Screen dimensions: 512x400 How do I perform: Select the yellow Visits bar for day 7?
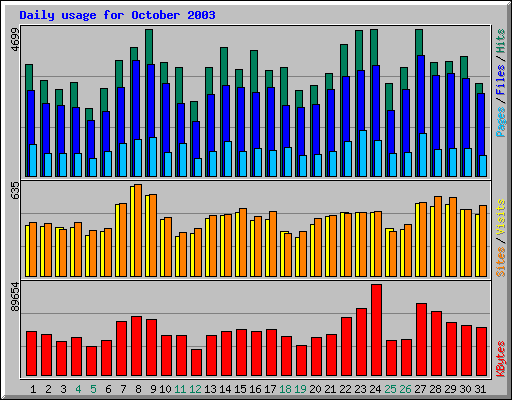click(117, 240)
